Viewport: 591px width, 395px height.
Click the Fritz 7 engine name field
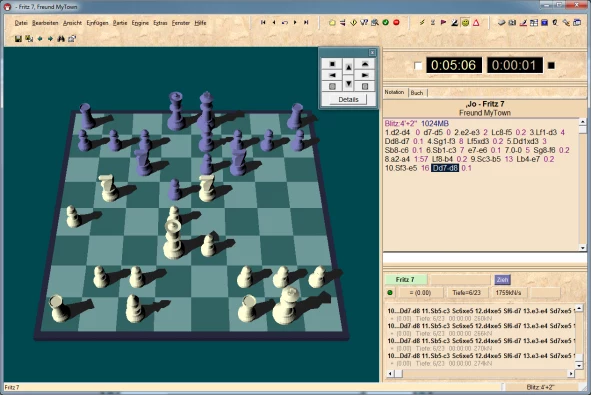[406, 280]
